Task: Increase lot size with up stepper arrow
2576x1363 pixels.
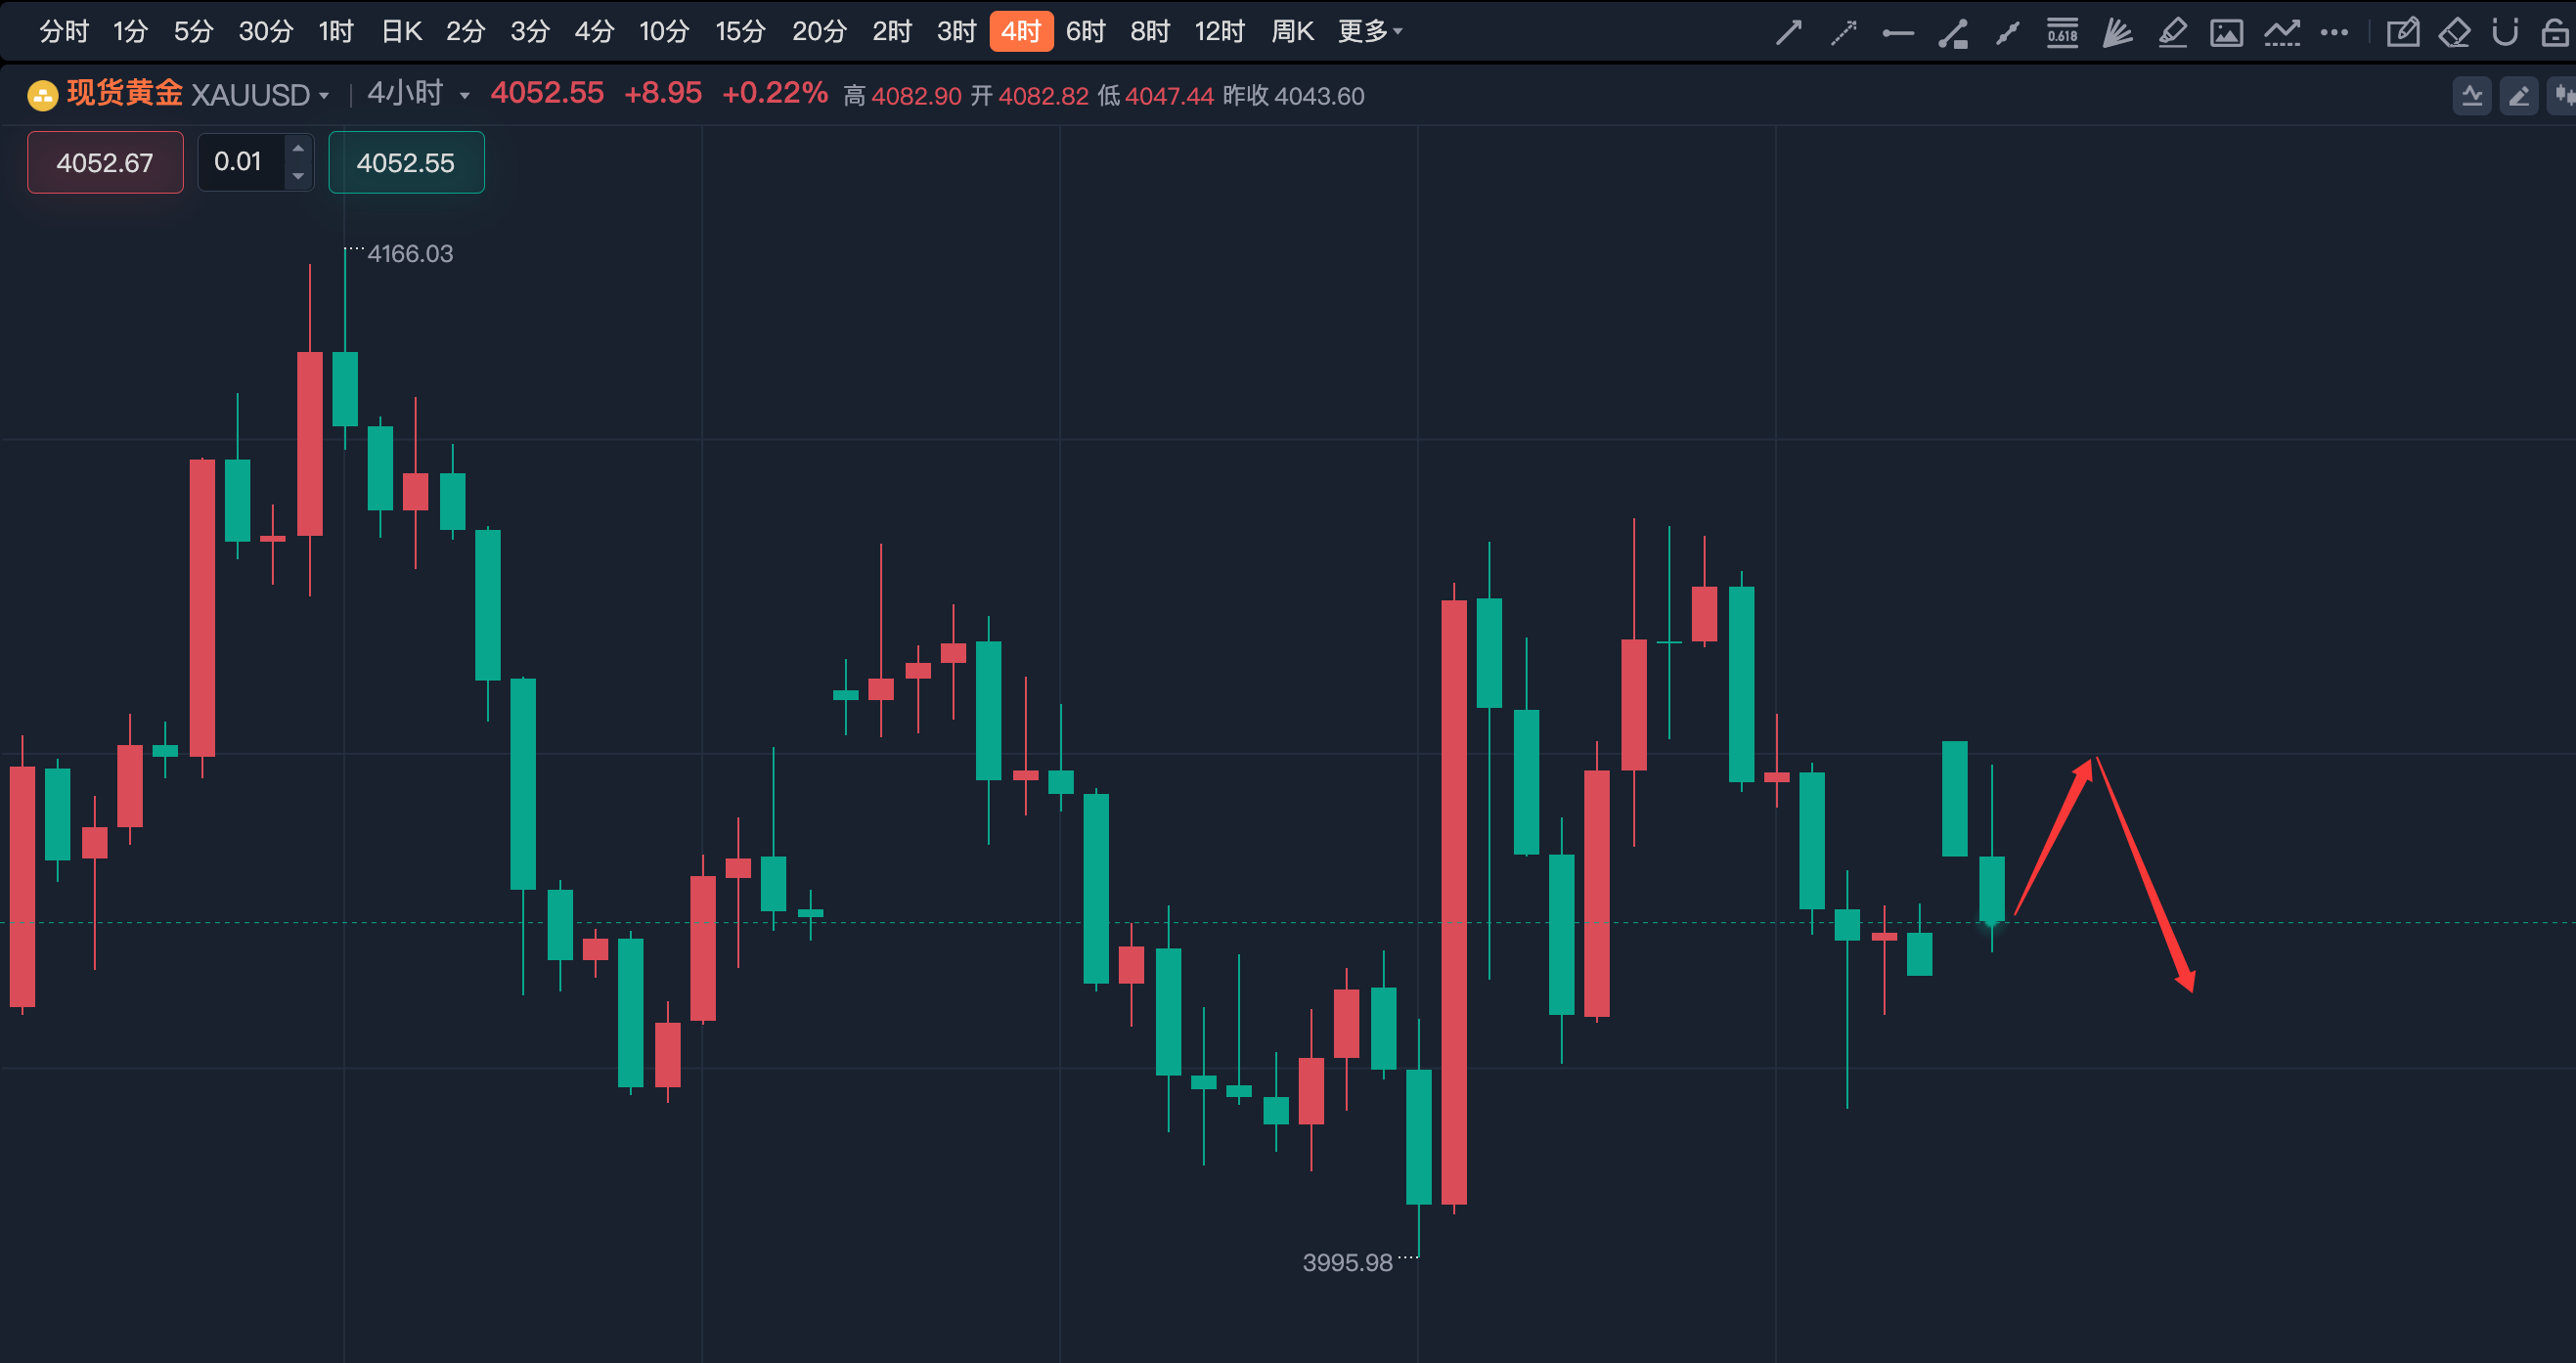Action: pyautogui.click(x=298, y=148)
